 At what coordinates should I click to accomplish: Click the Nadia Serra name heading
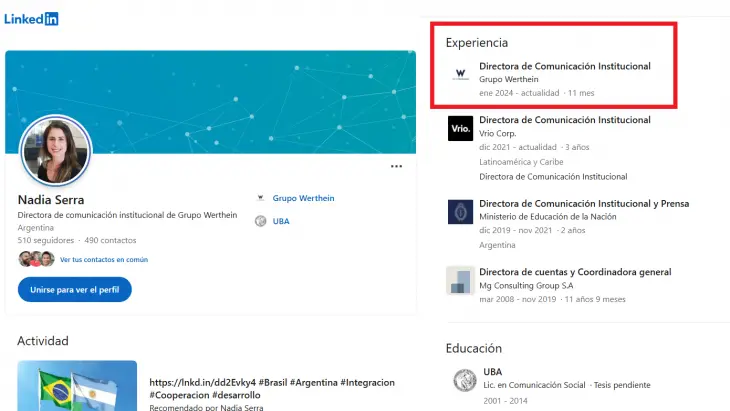click(x=51, y=200)
